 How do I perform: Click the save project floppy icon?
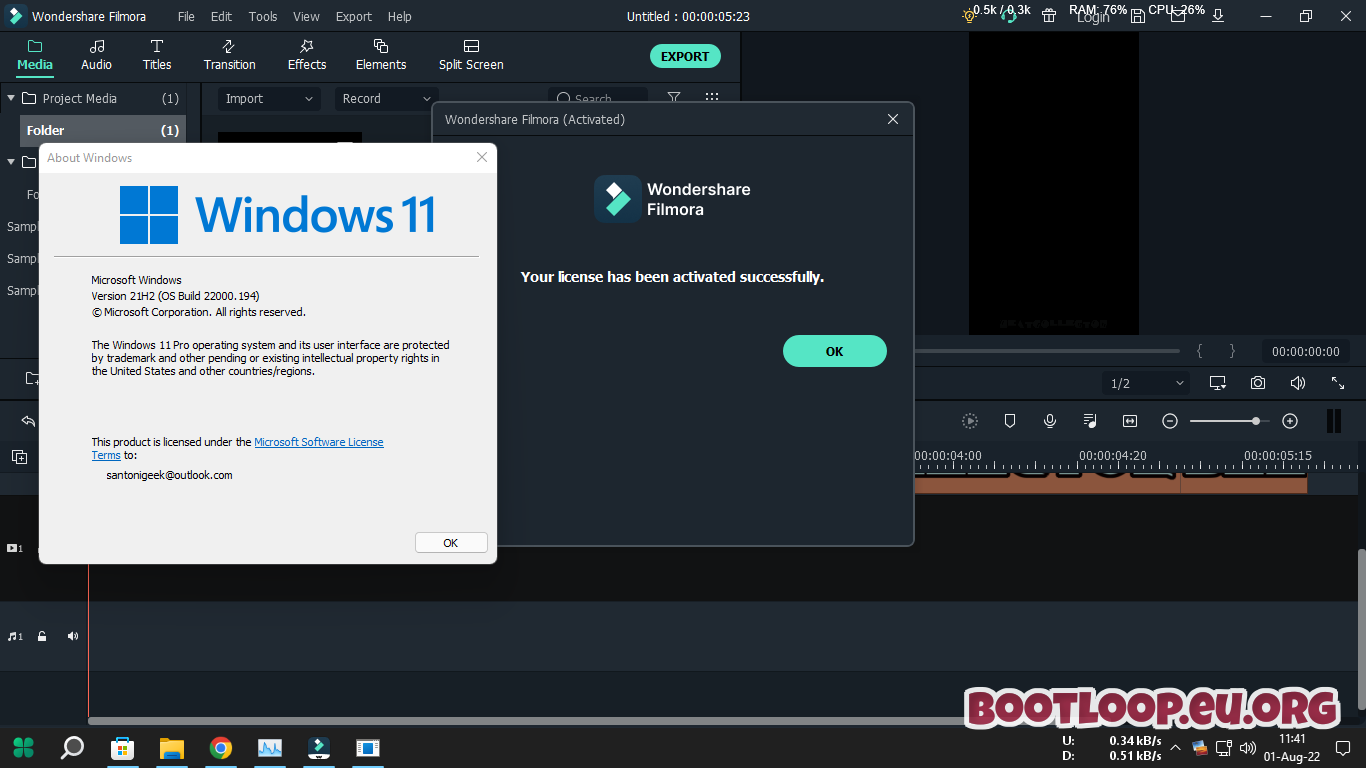click(1138, 16)
